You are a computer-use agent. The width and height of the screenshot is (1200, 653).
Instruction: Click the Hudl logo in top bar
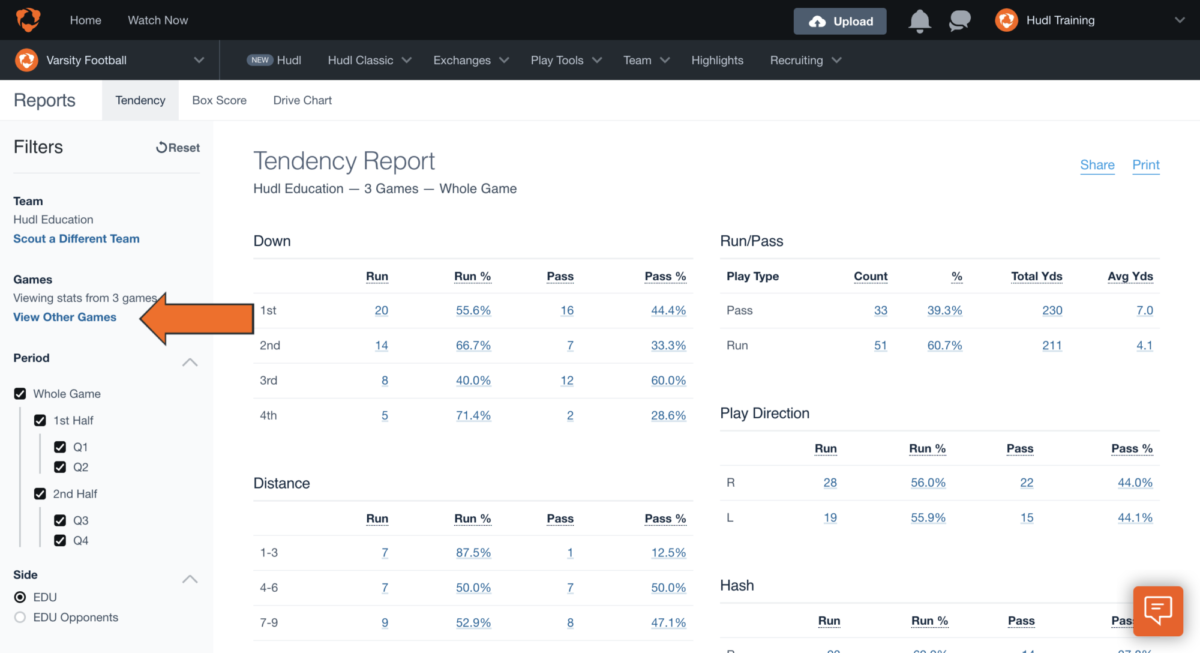[x=28, y=20]
